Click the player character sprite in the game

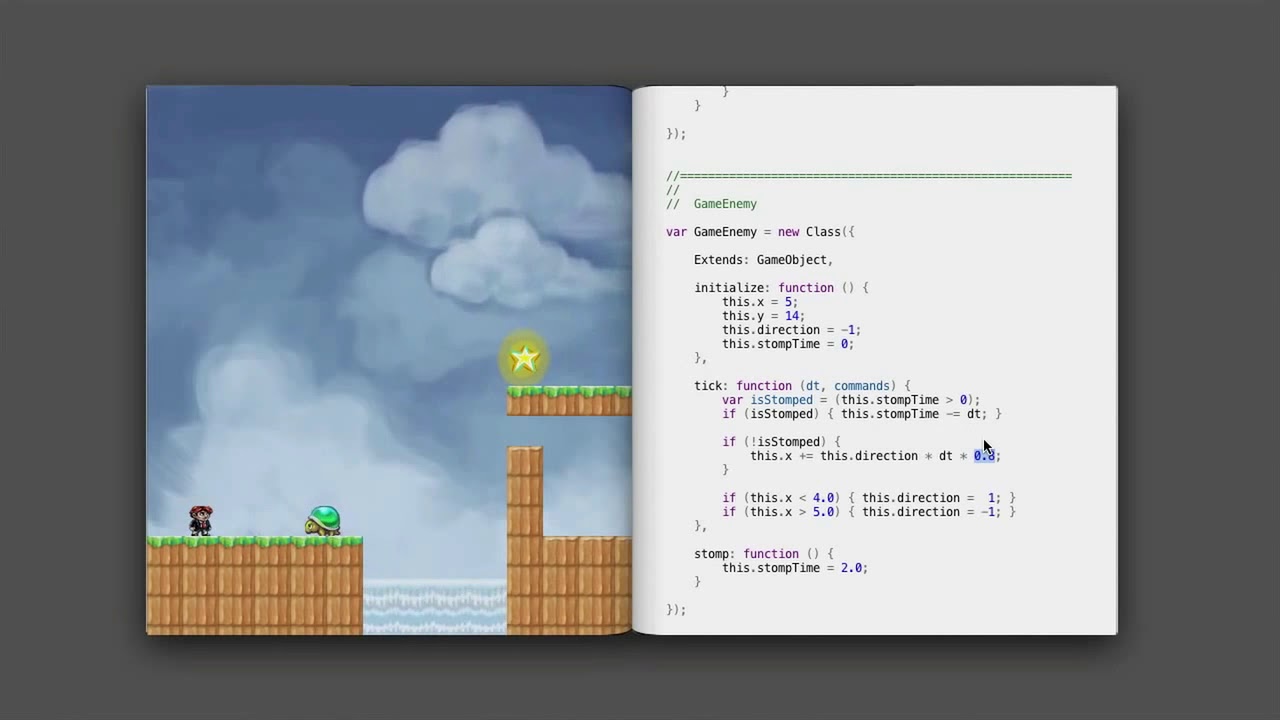tap(201, 520)
